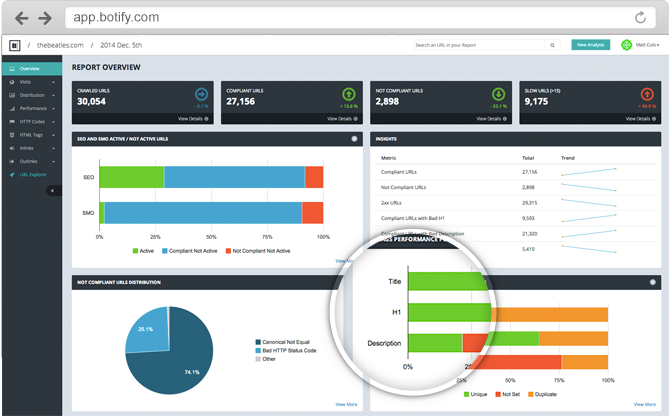
Task: Toggle Active legend in SEO chart
Action: (x=143, y=251)
